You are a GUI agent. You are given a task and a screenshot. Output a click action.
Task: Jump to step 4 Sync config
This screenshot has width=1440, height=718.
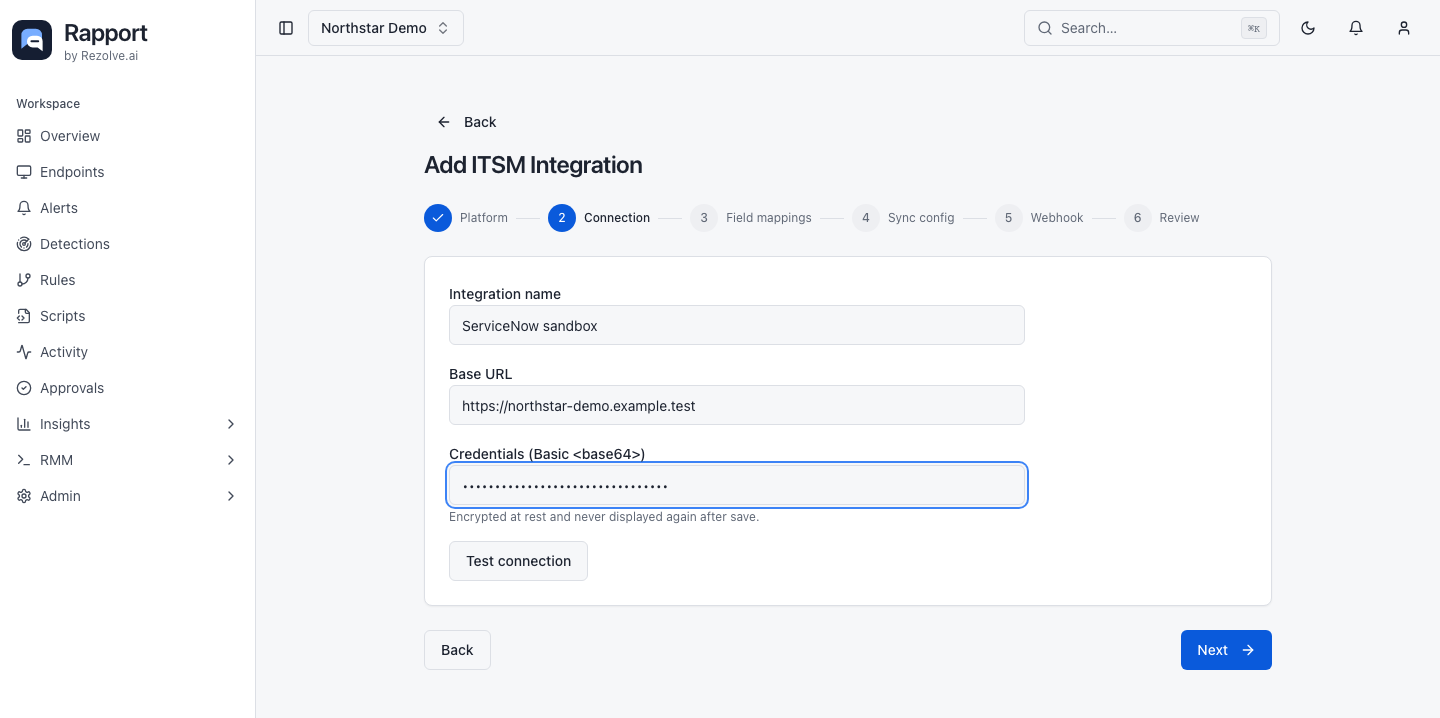click(903, 218)
